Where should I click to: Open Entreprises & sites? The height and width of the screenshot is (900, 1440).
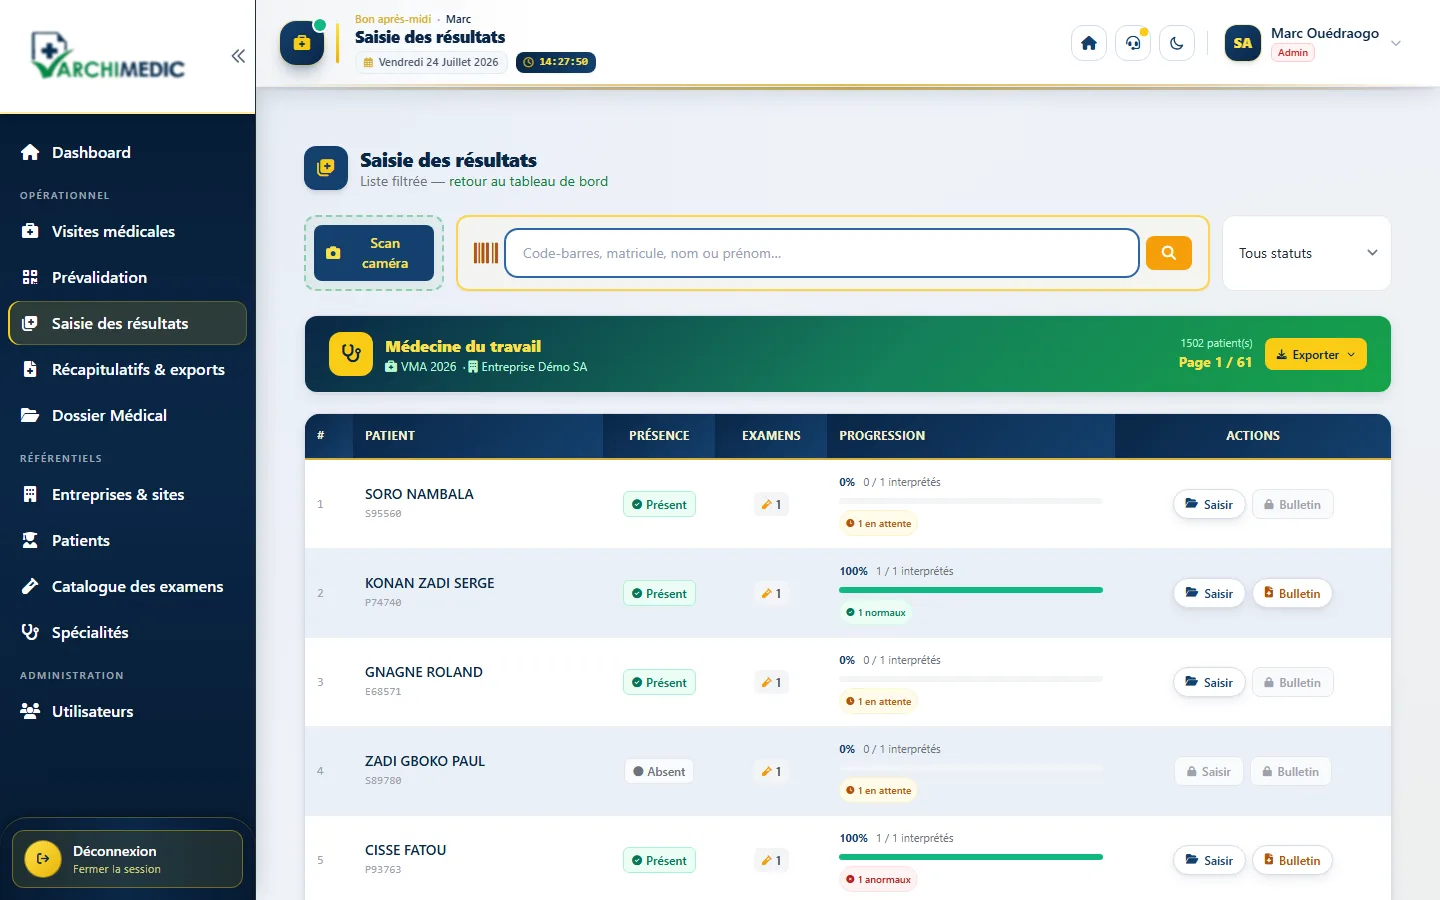127,494
